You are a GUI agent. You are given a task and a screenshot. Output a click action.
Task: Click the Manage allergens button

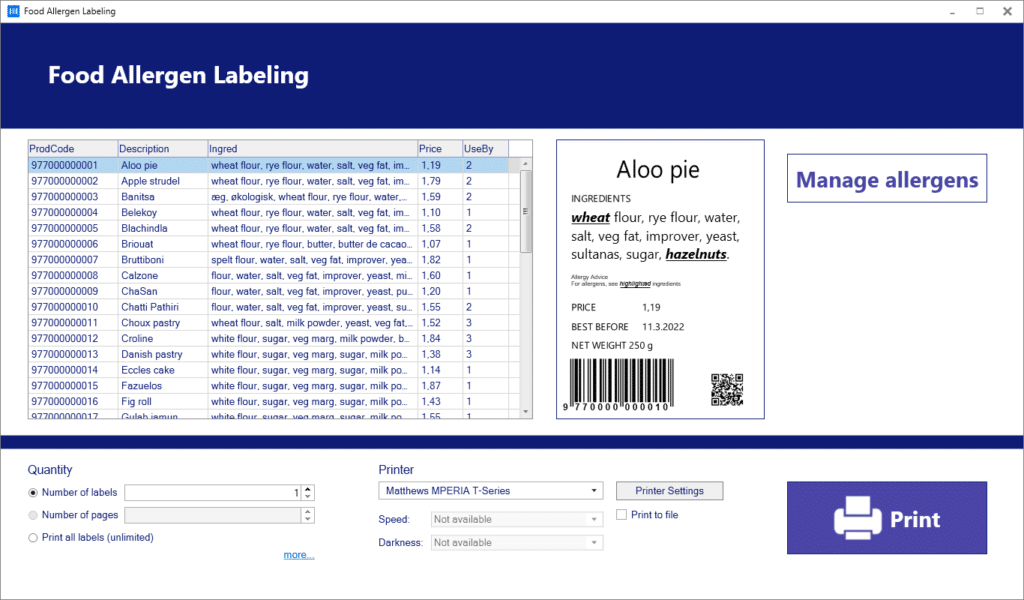click(887, 179)
